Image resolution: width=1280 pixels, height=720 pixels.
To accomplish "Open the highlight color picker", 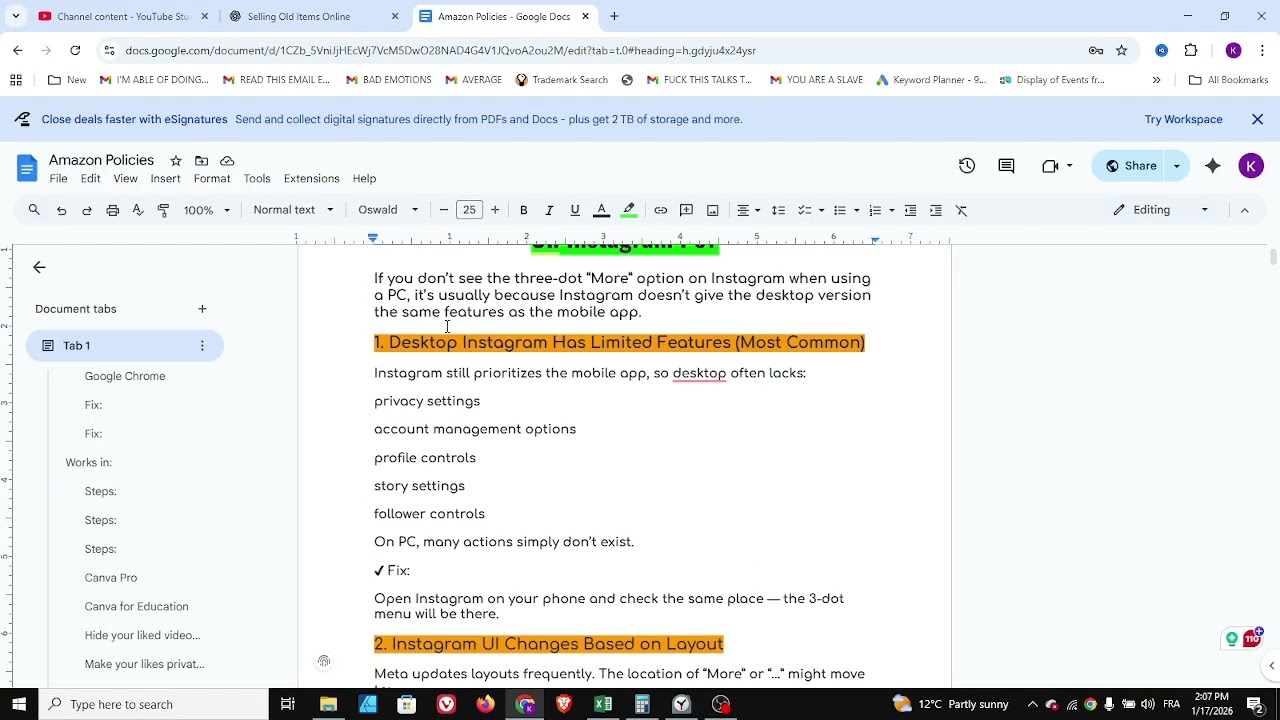I will (629, 210).
